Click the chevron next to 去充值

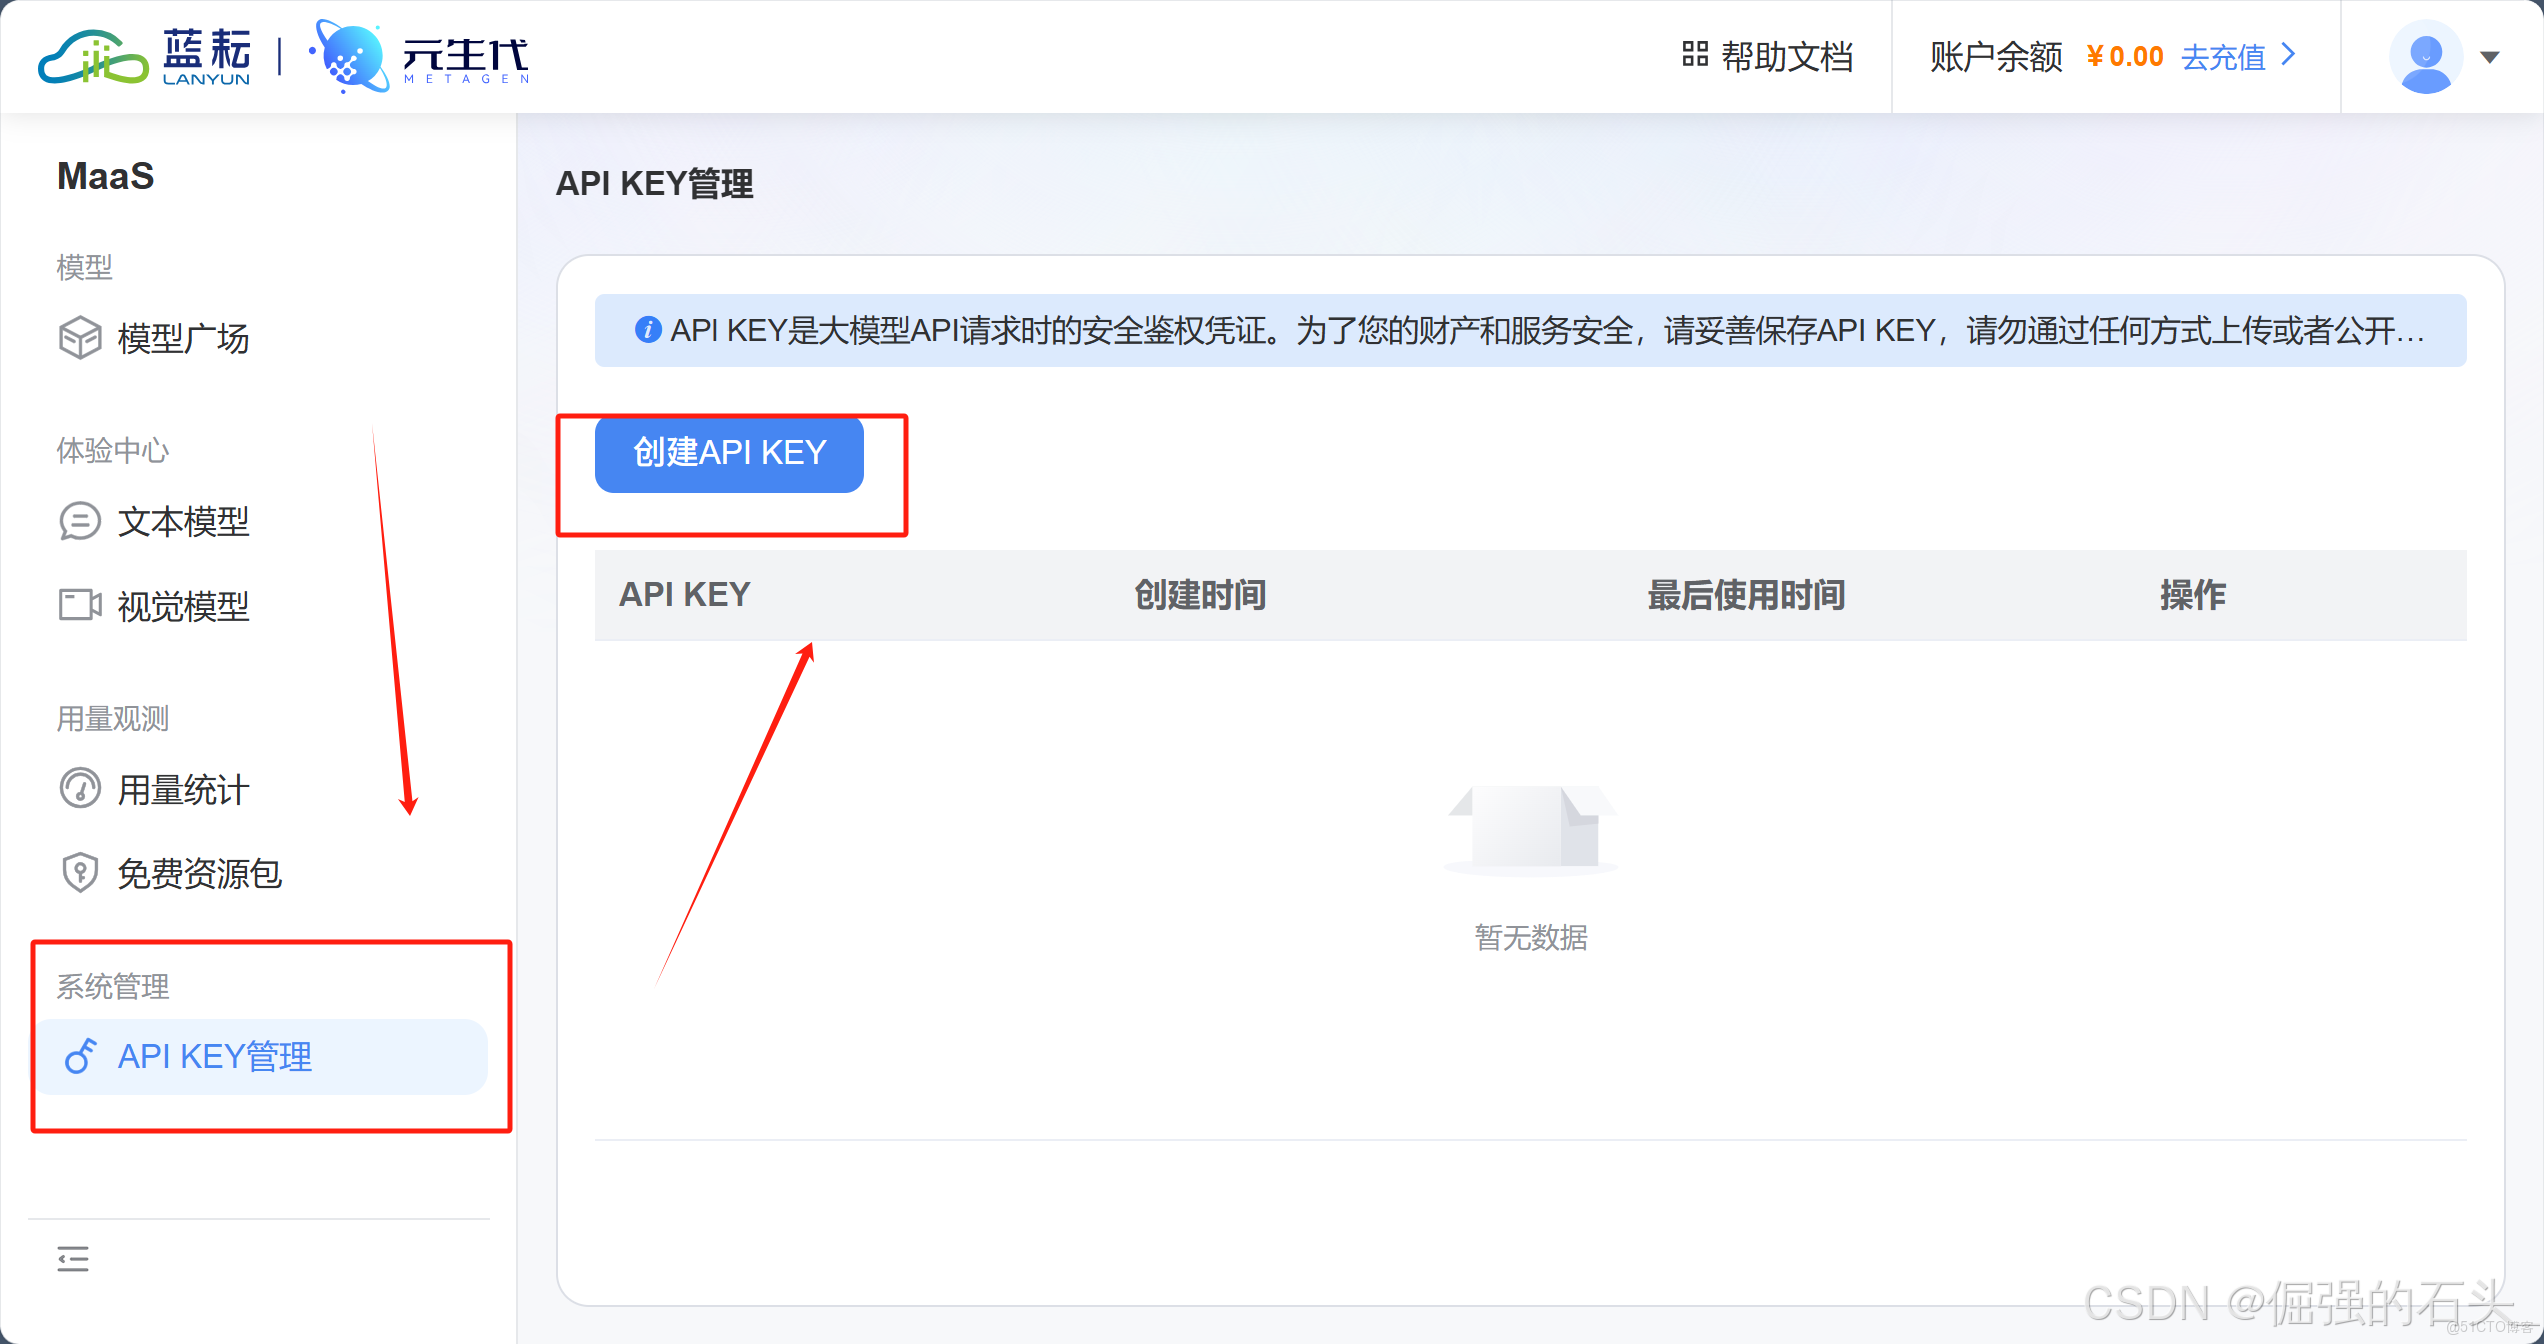(x=2288, y=55)
